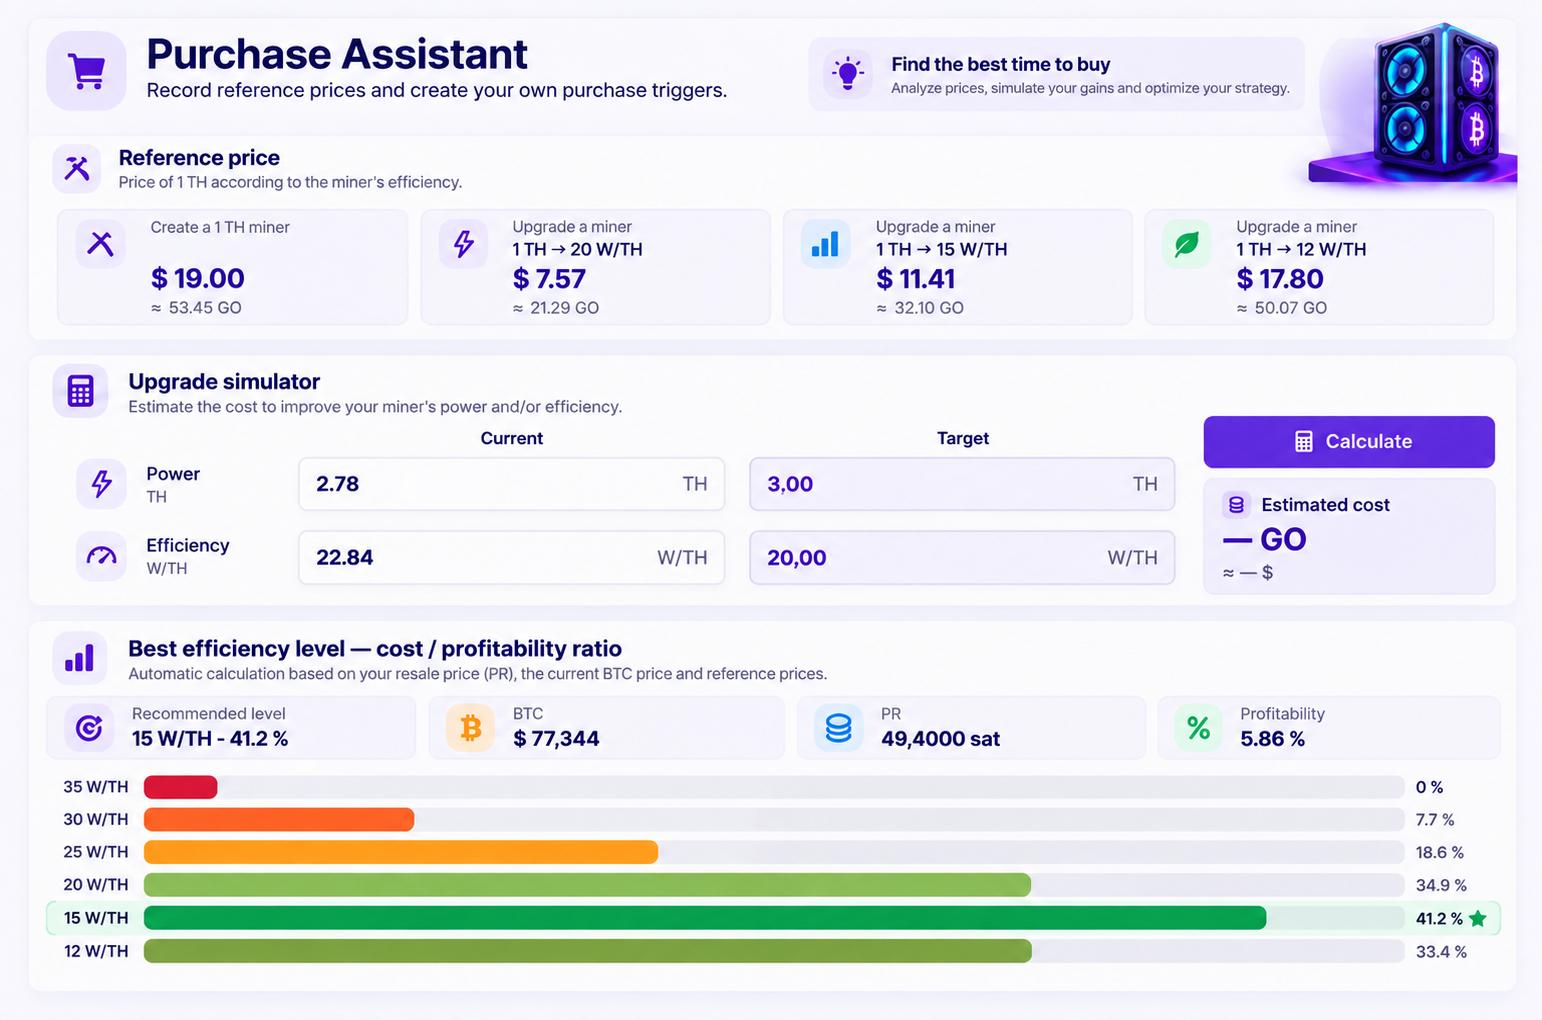The height and width of the screenshot is (1020, 1542).
Task: Click the $ 7.57 price value
Action: tap(549, 278)
